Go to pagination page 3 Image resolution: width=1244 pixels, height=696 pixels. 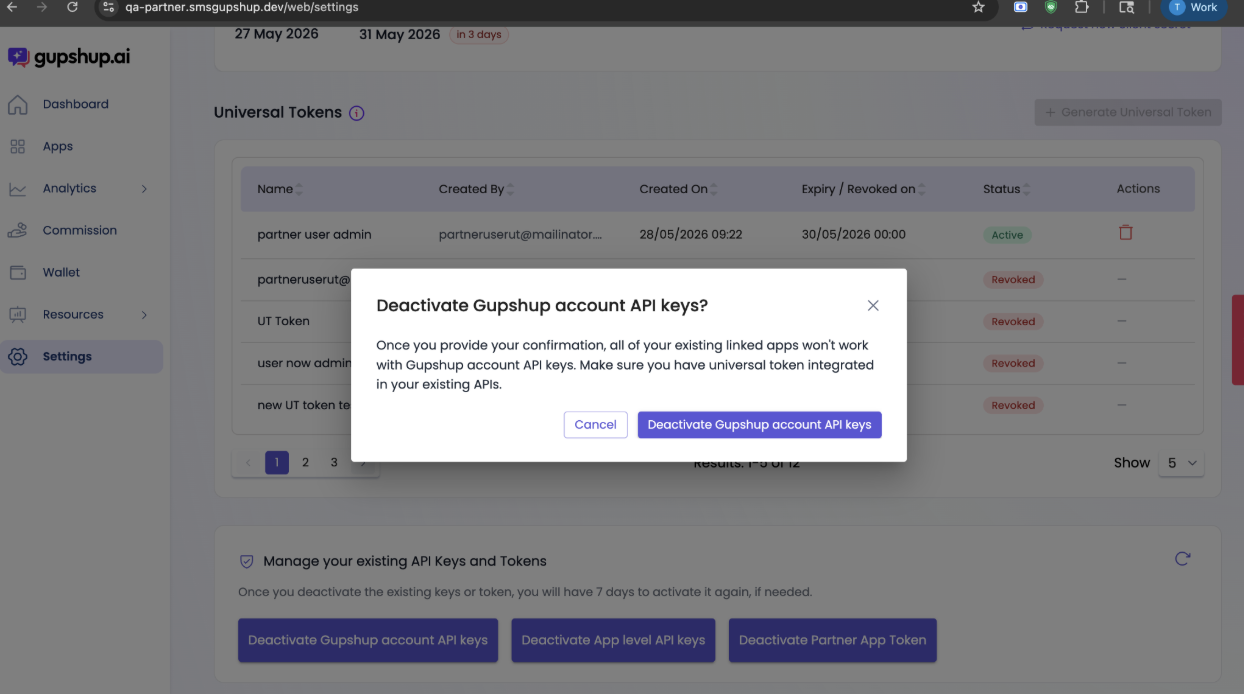coord(334,463)
